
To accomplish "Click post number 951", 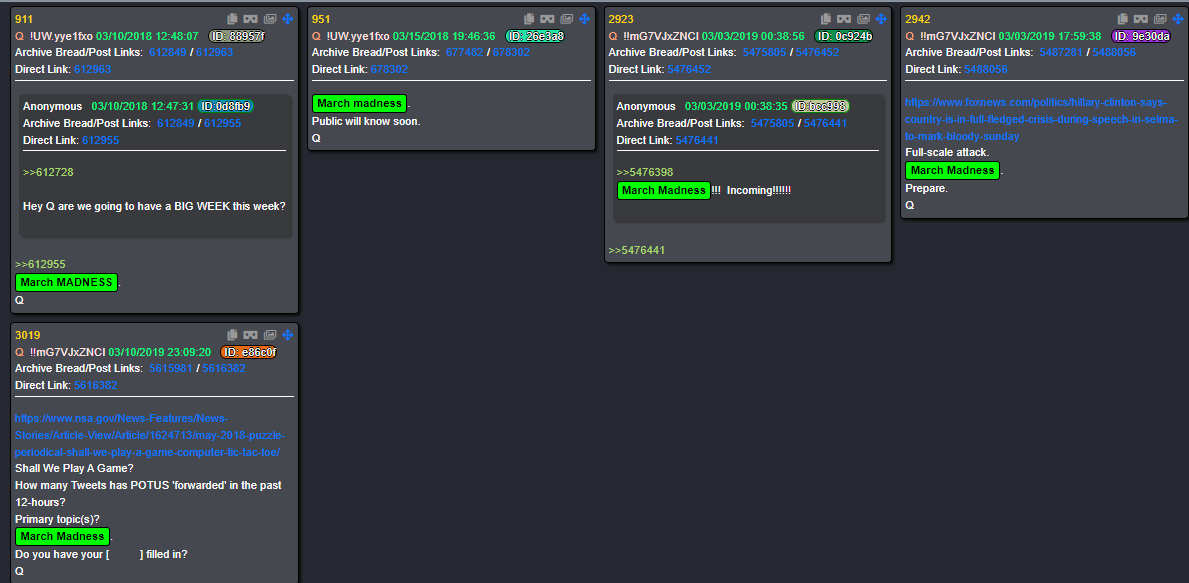I will coord(322,19).
